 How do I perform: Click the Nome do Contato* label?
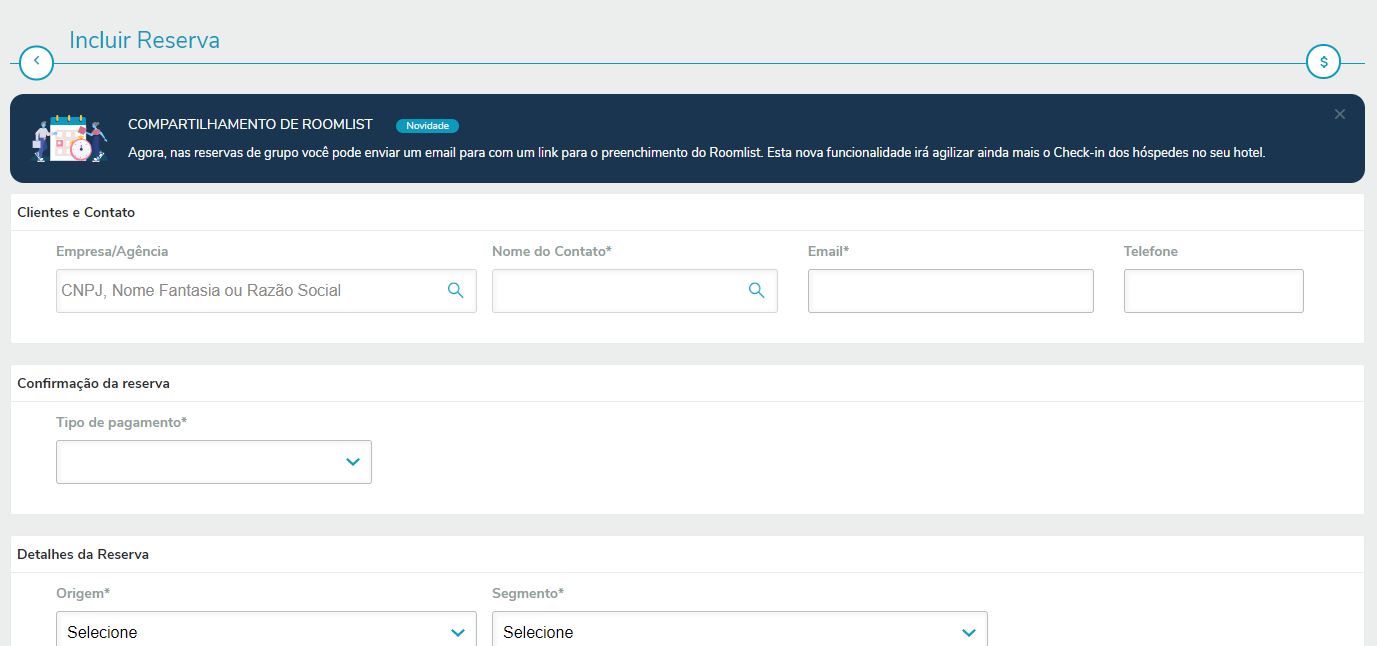point(552,251)
